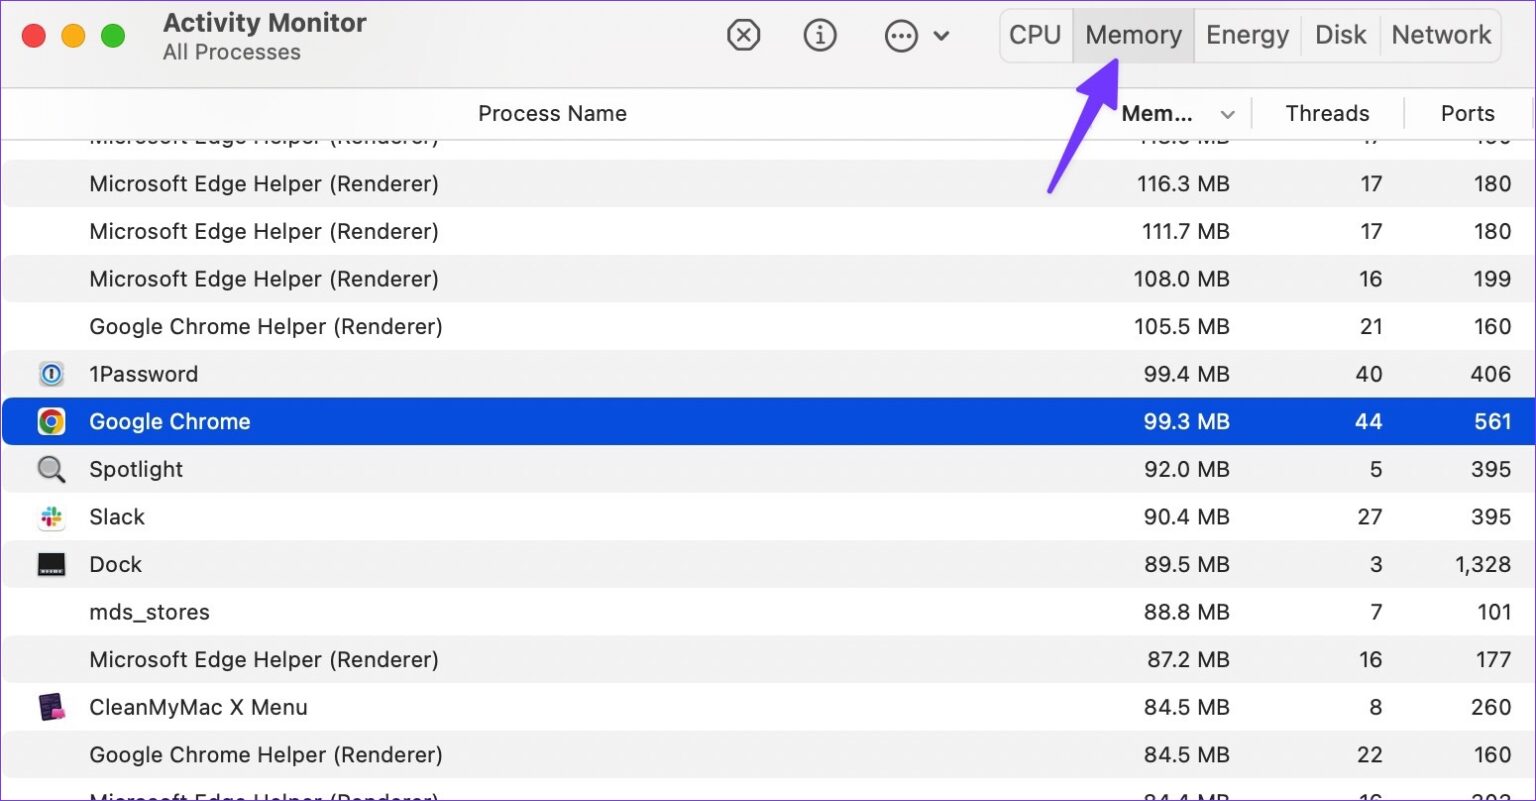Click the CleanMyMac X Menu icon
Screen dimensions: 1536x801
51,707
